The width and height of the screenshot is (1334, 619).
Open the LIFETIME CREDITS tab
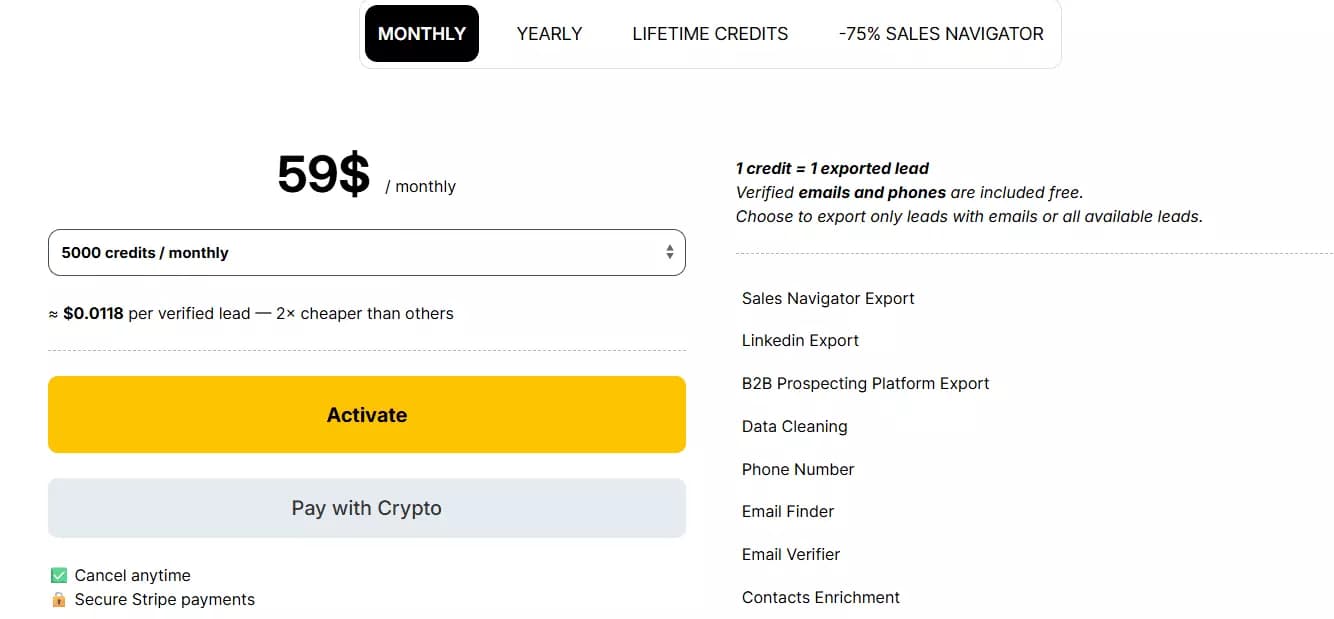710,33
